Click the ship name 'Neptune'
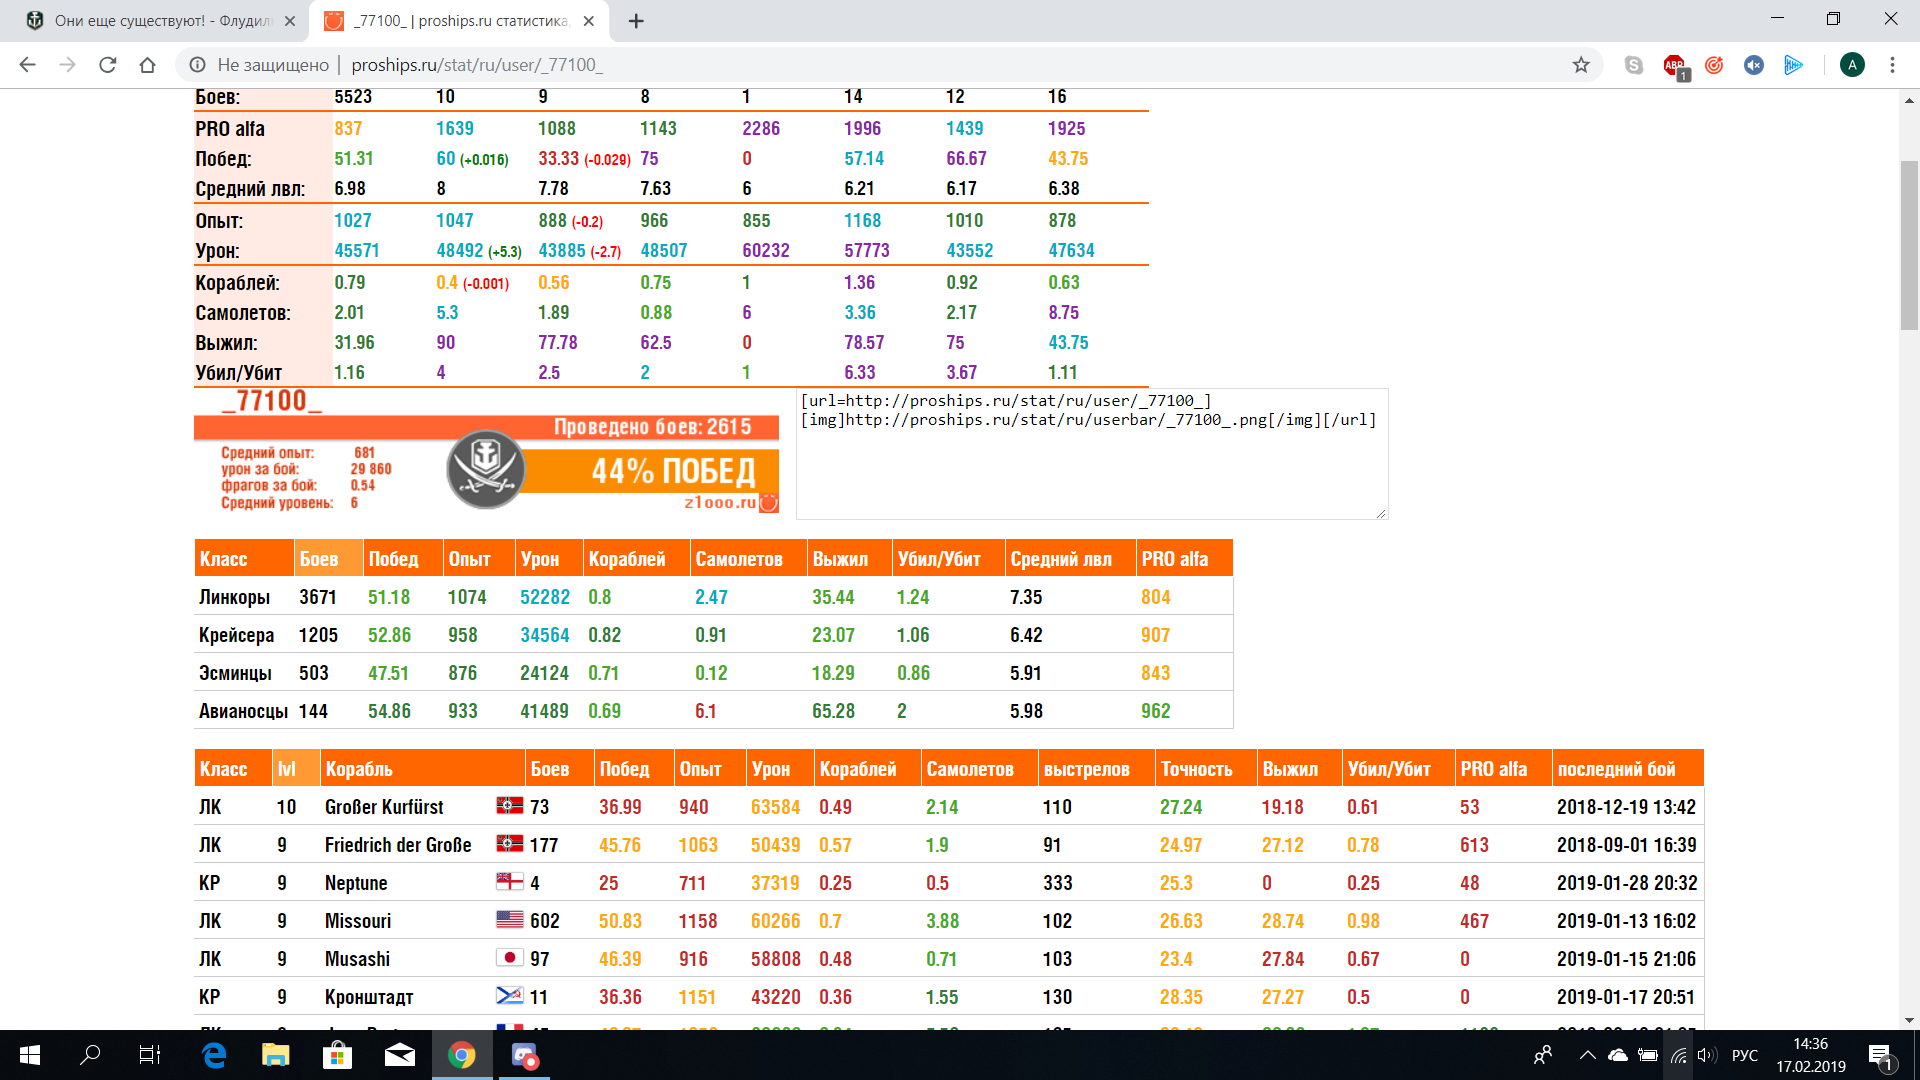 [356, 883]
